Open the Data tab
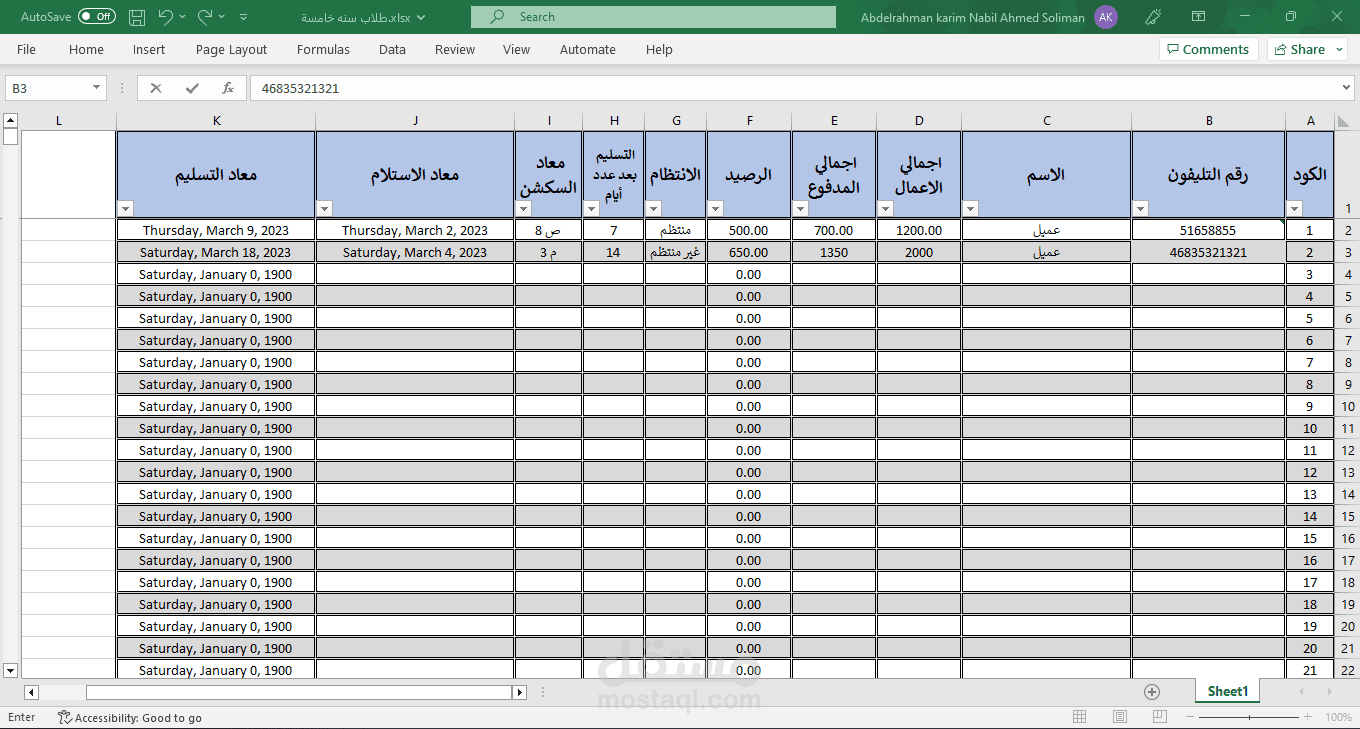The image size is (1360, 729). (392, 49)
